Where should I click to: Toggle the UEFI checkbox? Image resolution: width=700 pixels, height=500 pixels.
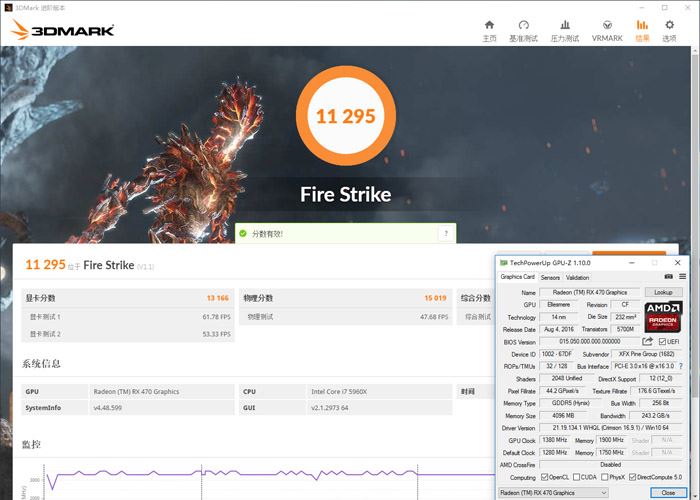(662, 341)
